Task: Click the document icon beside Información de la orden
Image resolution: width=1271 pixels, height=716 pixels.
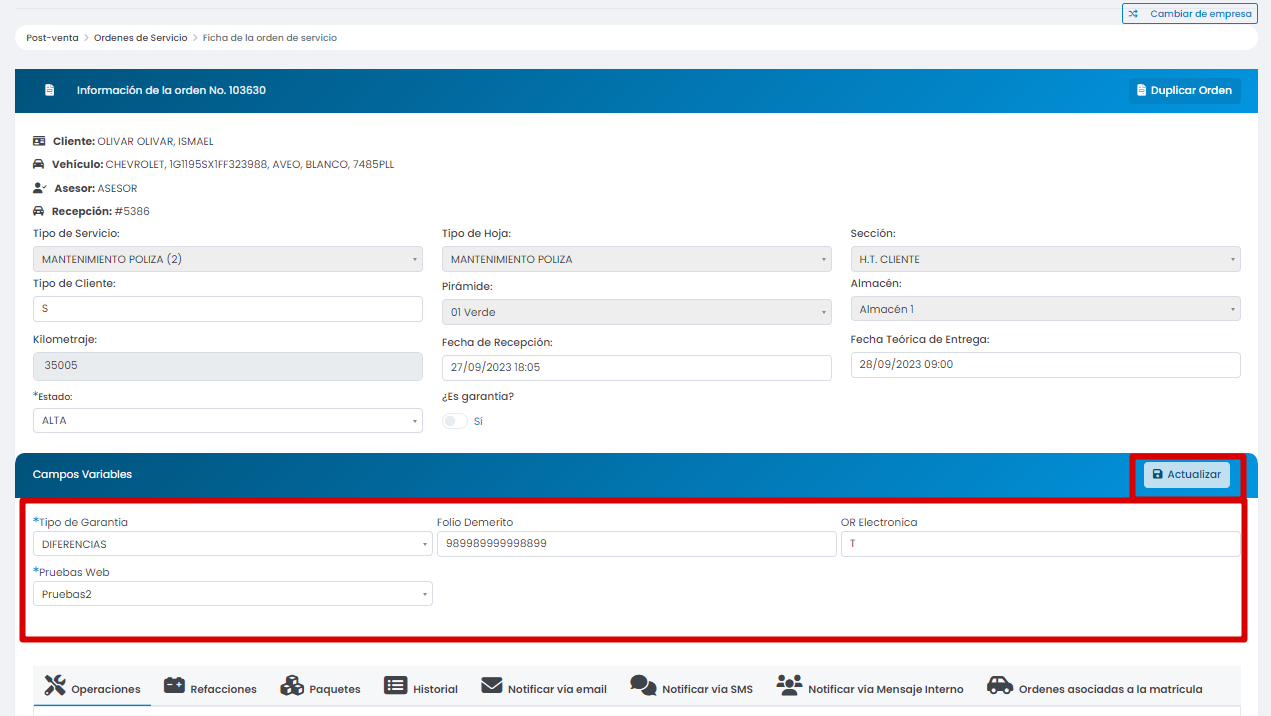Action: point(50,90)
